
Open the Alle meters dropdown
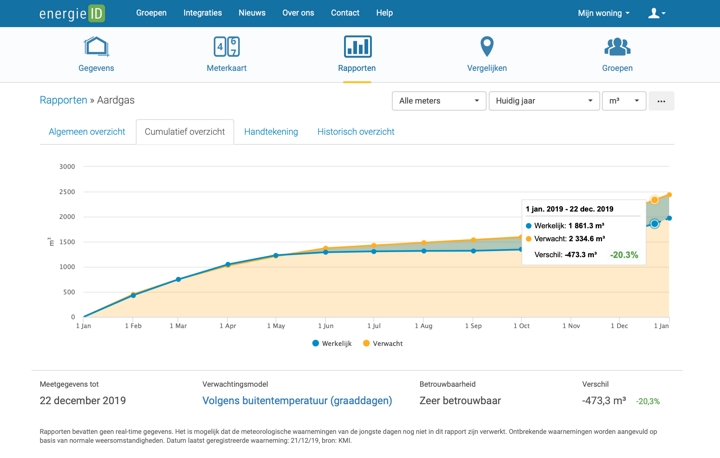pos(439,101)
